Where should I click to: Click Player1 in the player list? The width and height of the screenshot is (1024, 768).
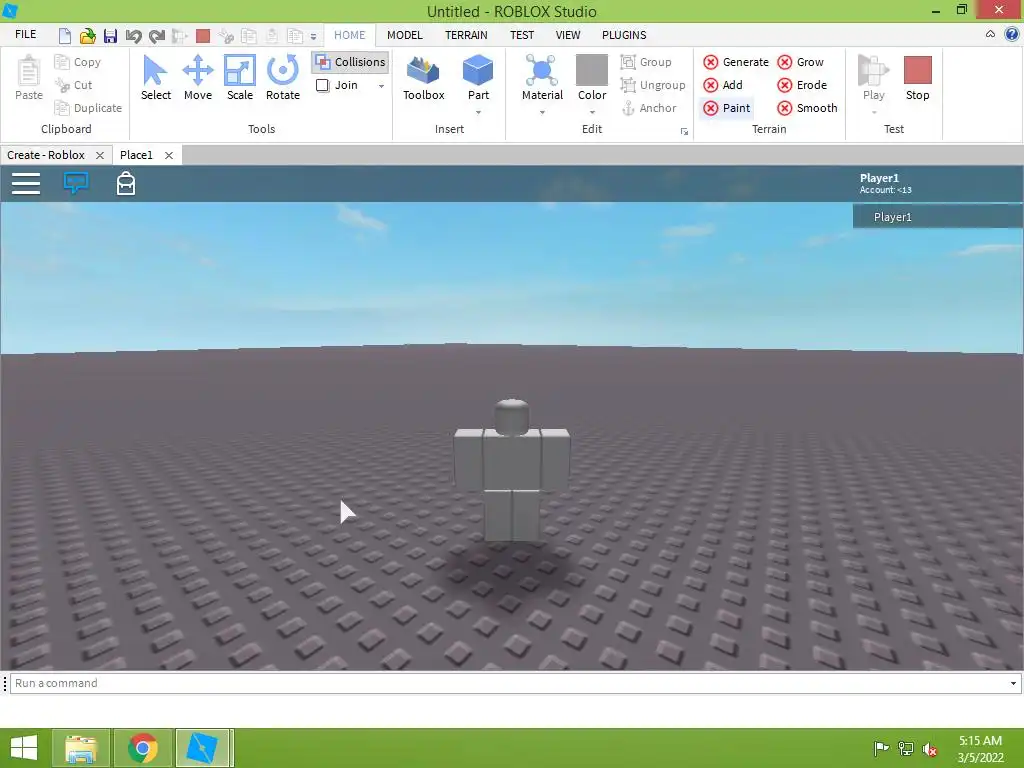938,217
